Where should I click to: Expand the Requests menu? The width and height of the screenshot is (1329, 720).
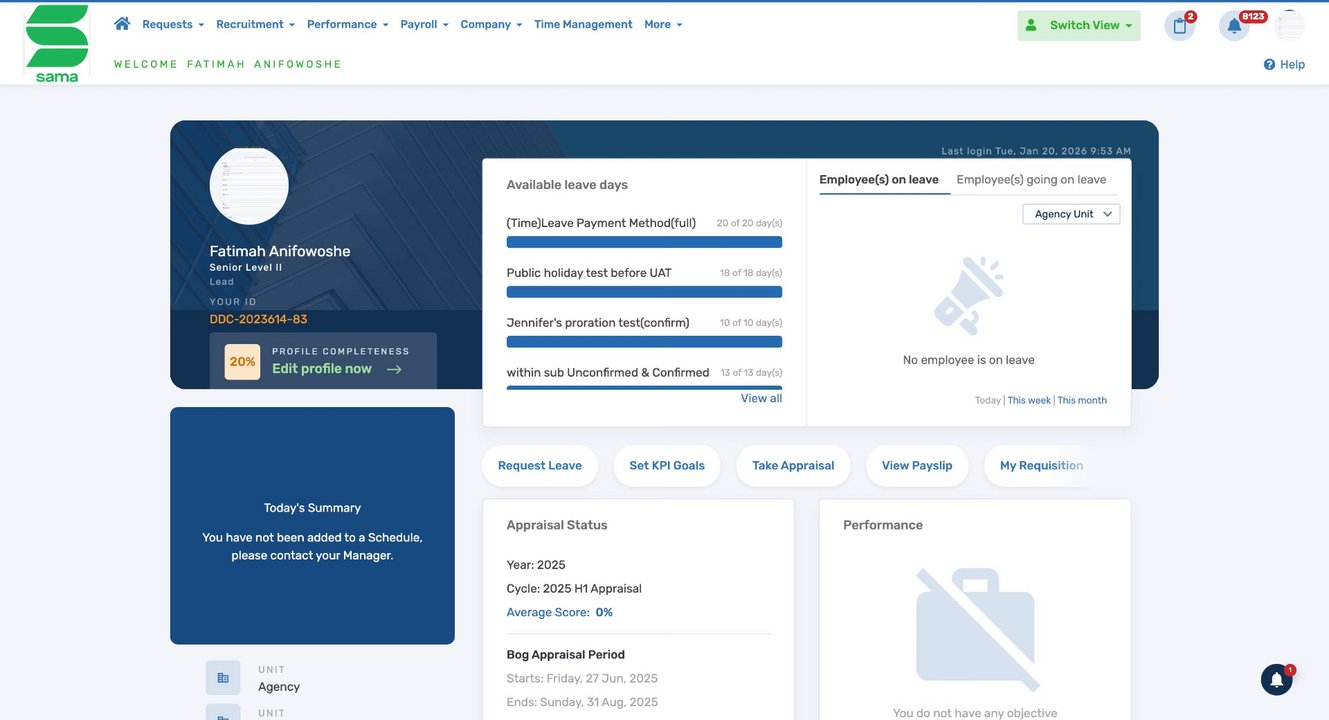tap(173, 24)
